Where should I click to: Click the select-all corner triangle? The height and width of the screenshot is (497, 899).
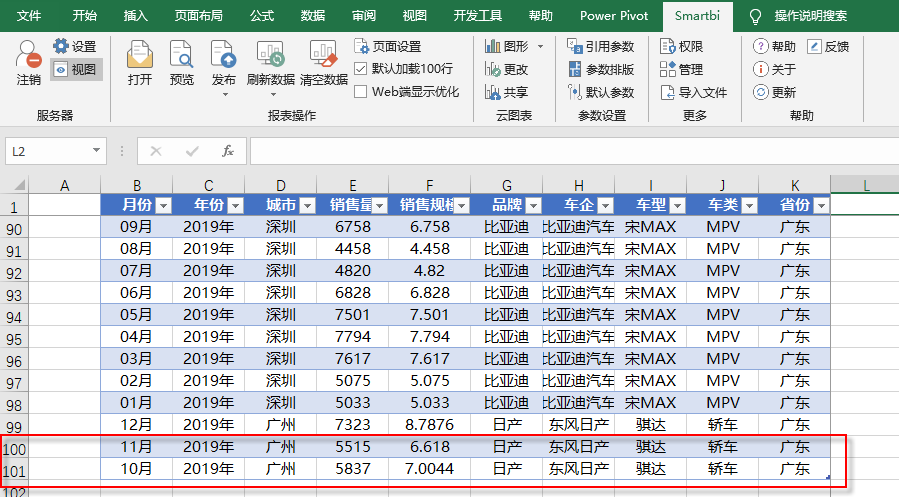click(19, 185)
